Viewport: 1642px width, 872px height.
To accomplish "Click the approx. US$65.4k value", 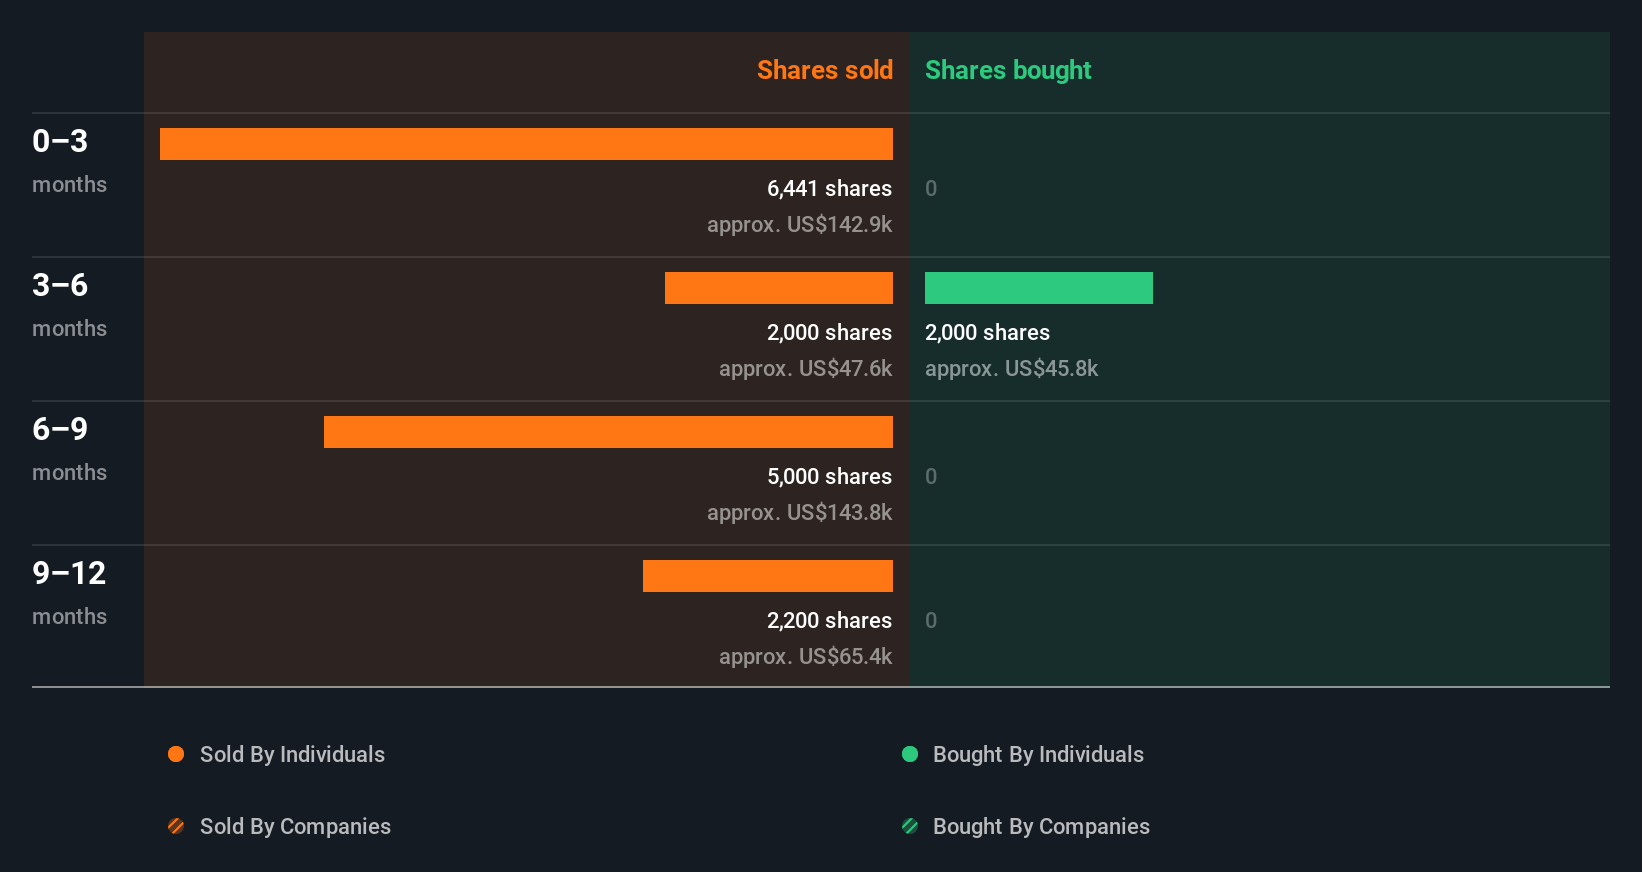I will coord(805,656).
